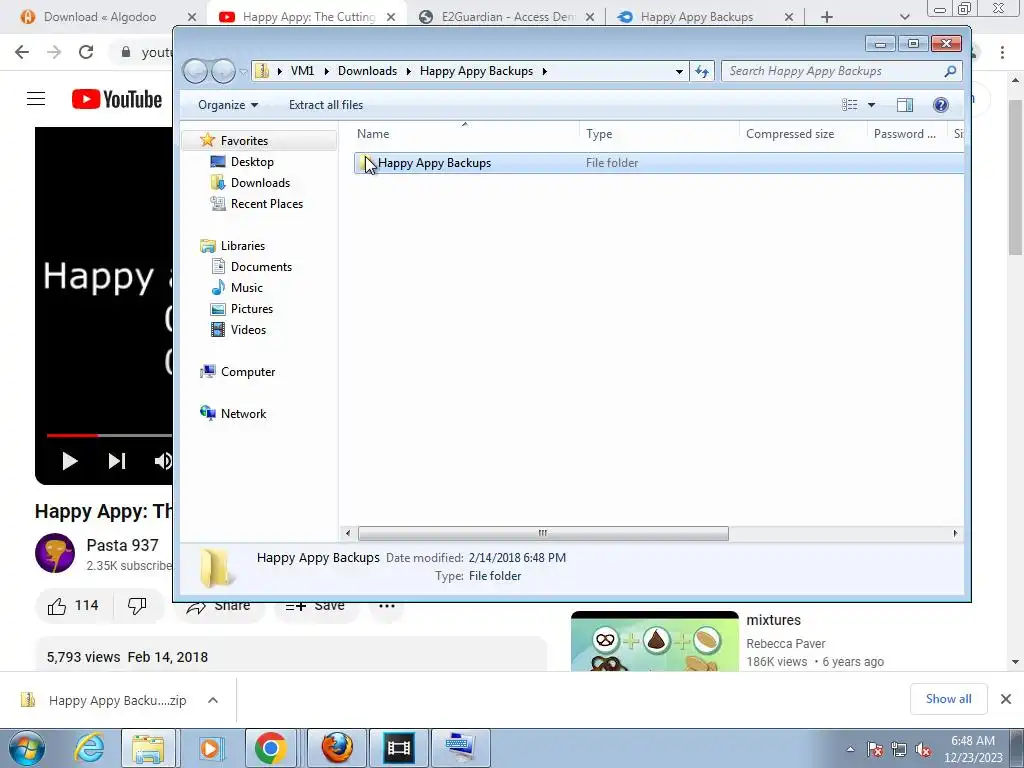This screenshot has width=1024, height=768.
Task: Click the file list right scroll arrow
Action: 955,533
